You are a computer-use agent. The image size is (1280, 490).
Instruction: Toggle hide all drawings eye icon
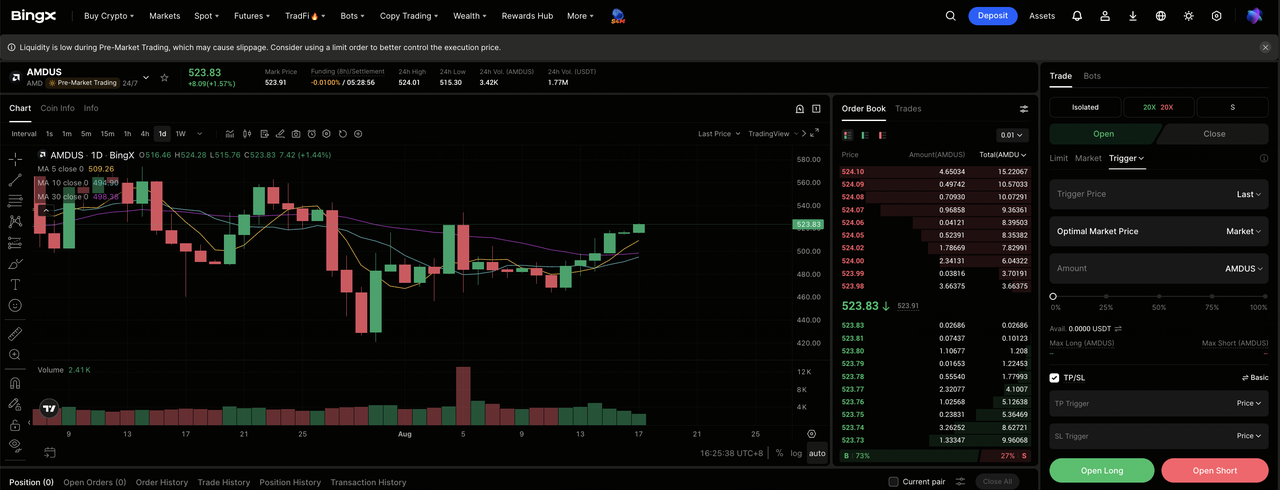15,445
